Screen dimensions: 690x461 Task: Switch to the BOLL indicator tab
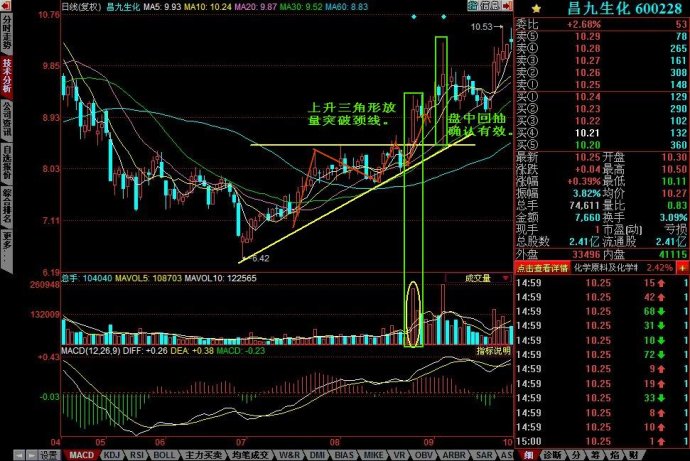tap(164, 455)
